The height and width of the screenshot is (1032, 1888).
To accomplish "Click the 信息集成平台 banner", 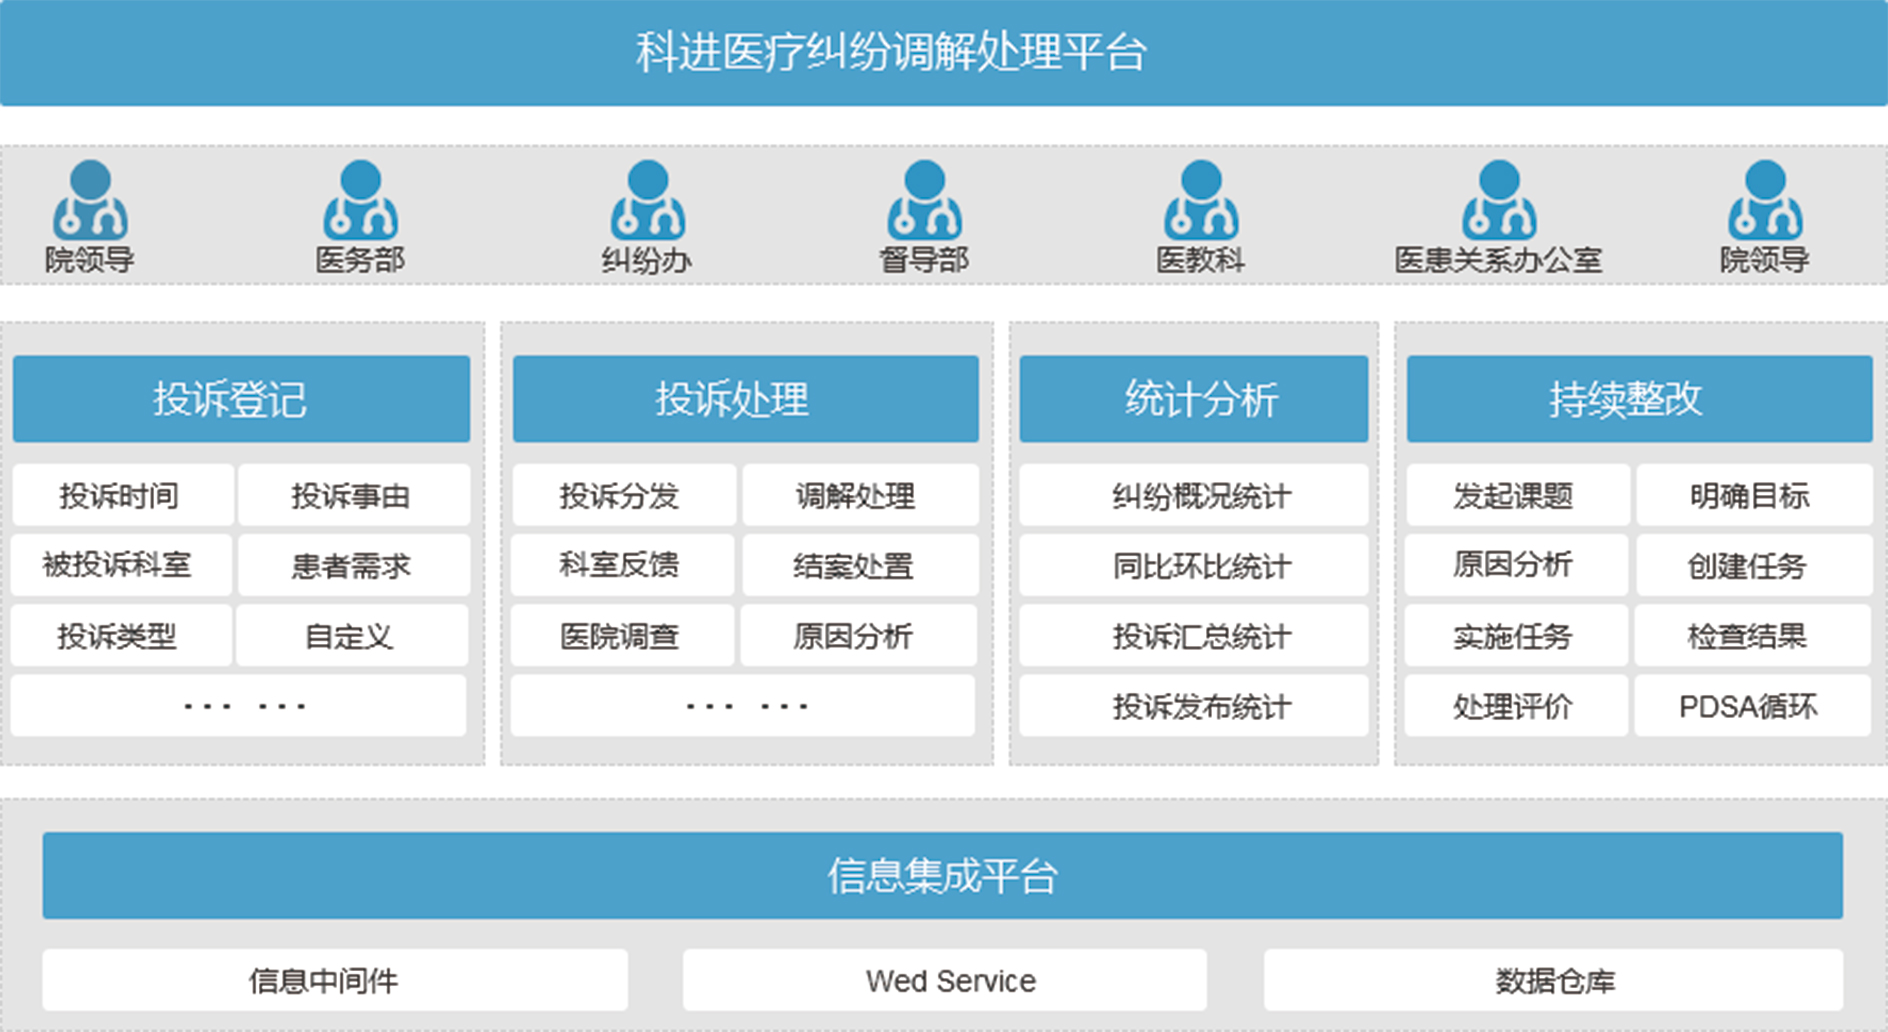I will coord(942,875).
